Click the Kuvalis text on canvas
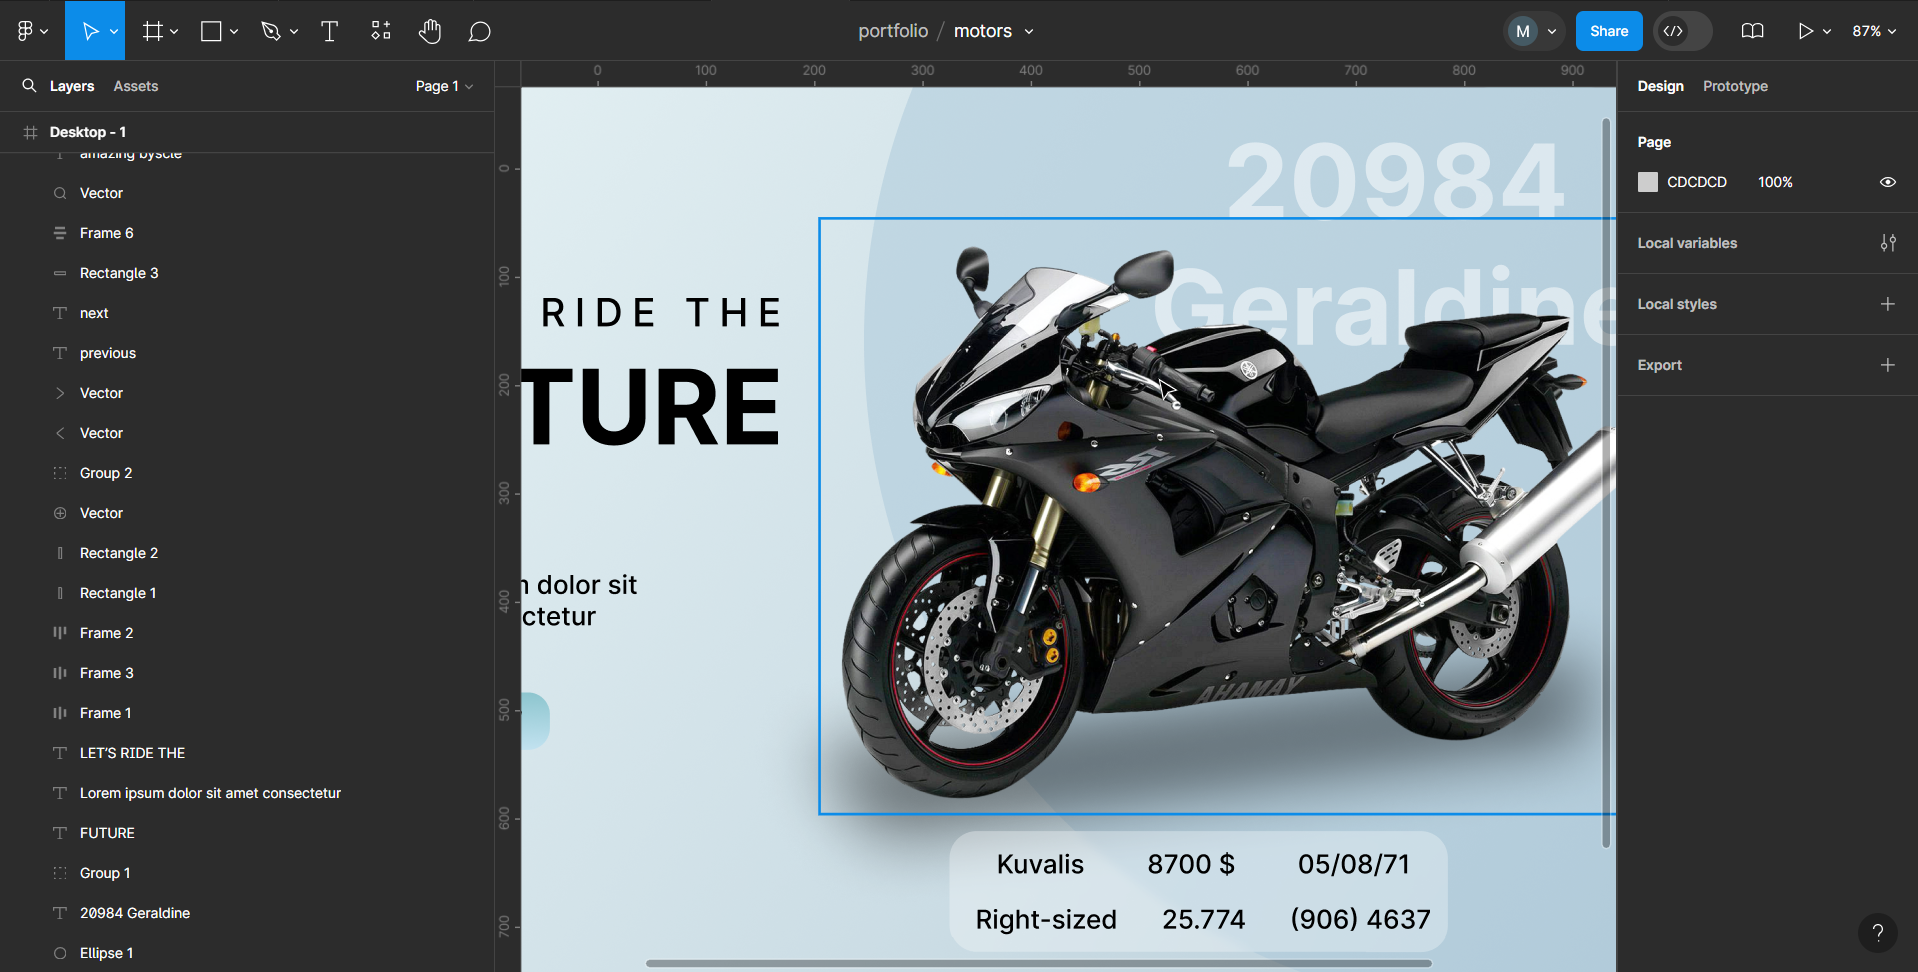 pos(1040,864)
